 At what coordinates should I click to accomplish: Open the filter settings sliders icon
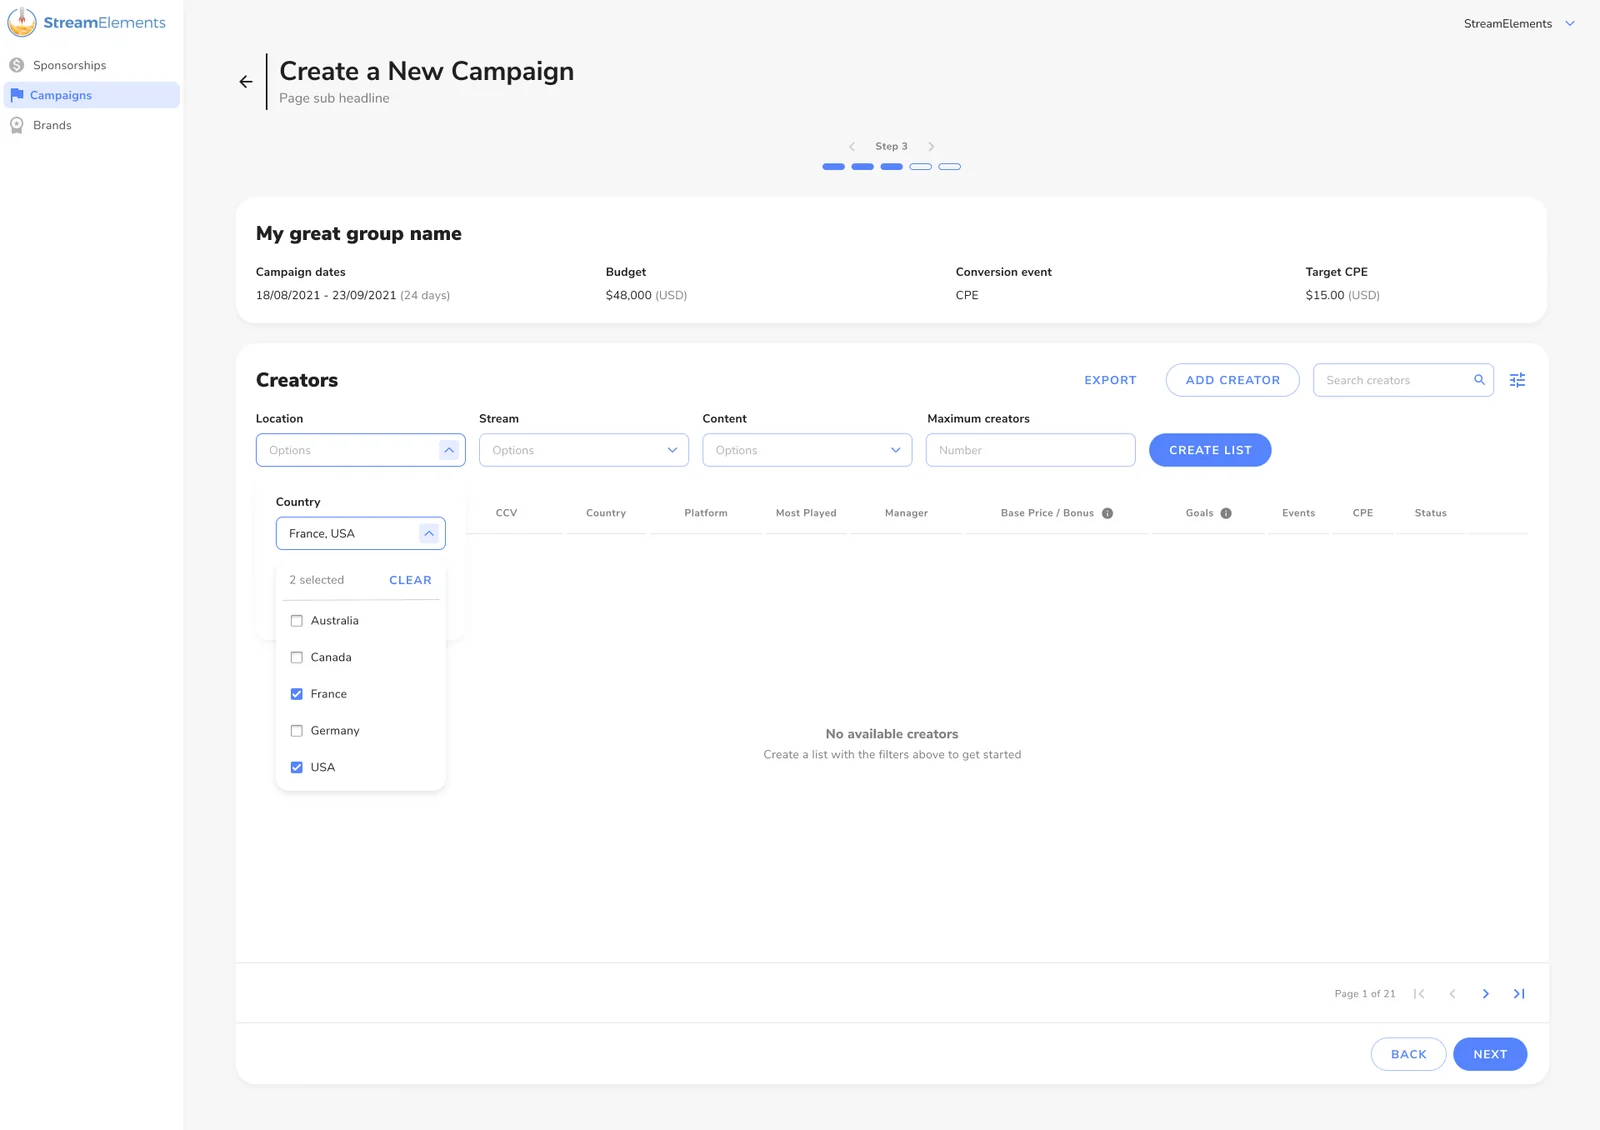pyautogui.click(x=1517, y=380)
